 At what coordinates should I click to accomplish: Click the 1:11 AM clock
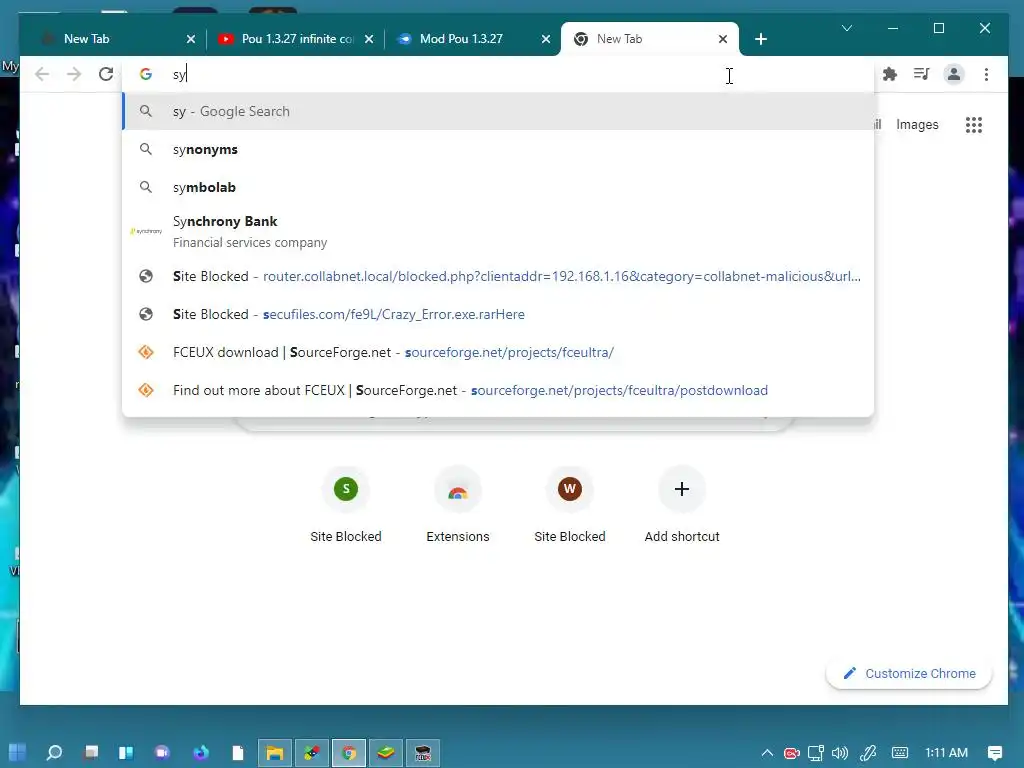946,753
